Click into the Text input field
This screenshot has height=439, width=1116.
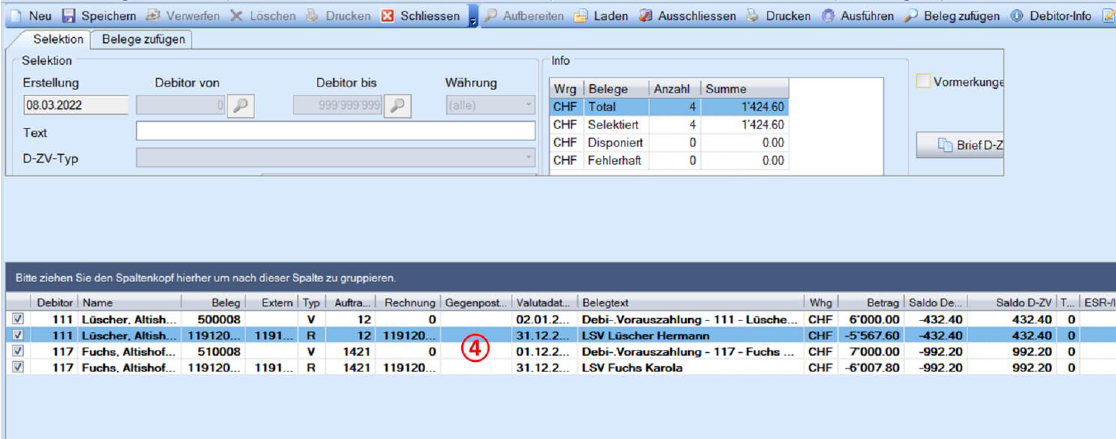(x=335, y=132)
